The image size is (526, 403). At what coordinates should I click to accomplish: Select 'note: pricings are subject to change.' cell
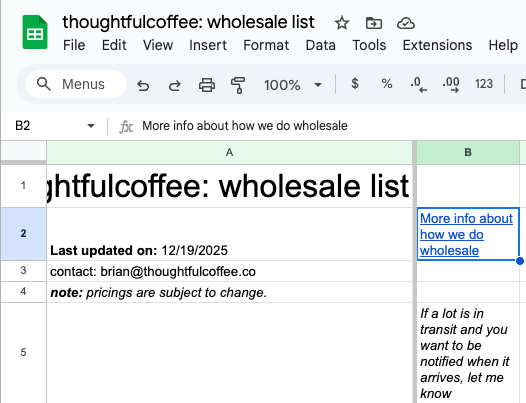point(229,292)
